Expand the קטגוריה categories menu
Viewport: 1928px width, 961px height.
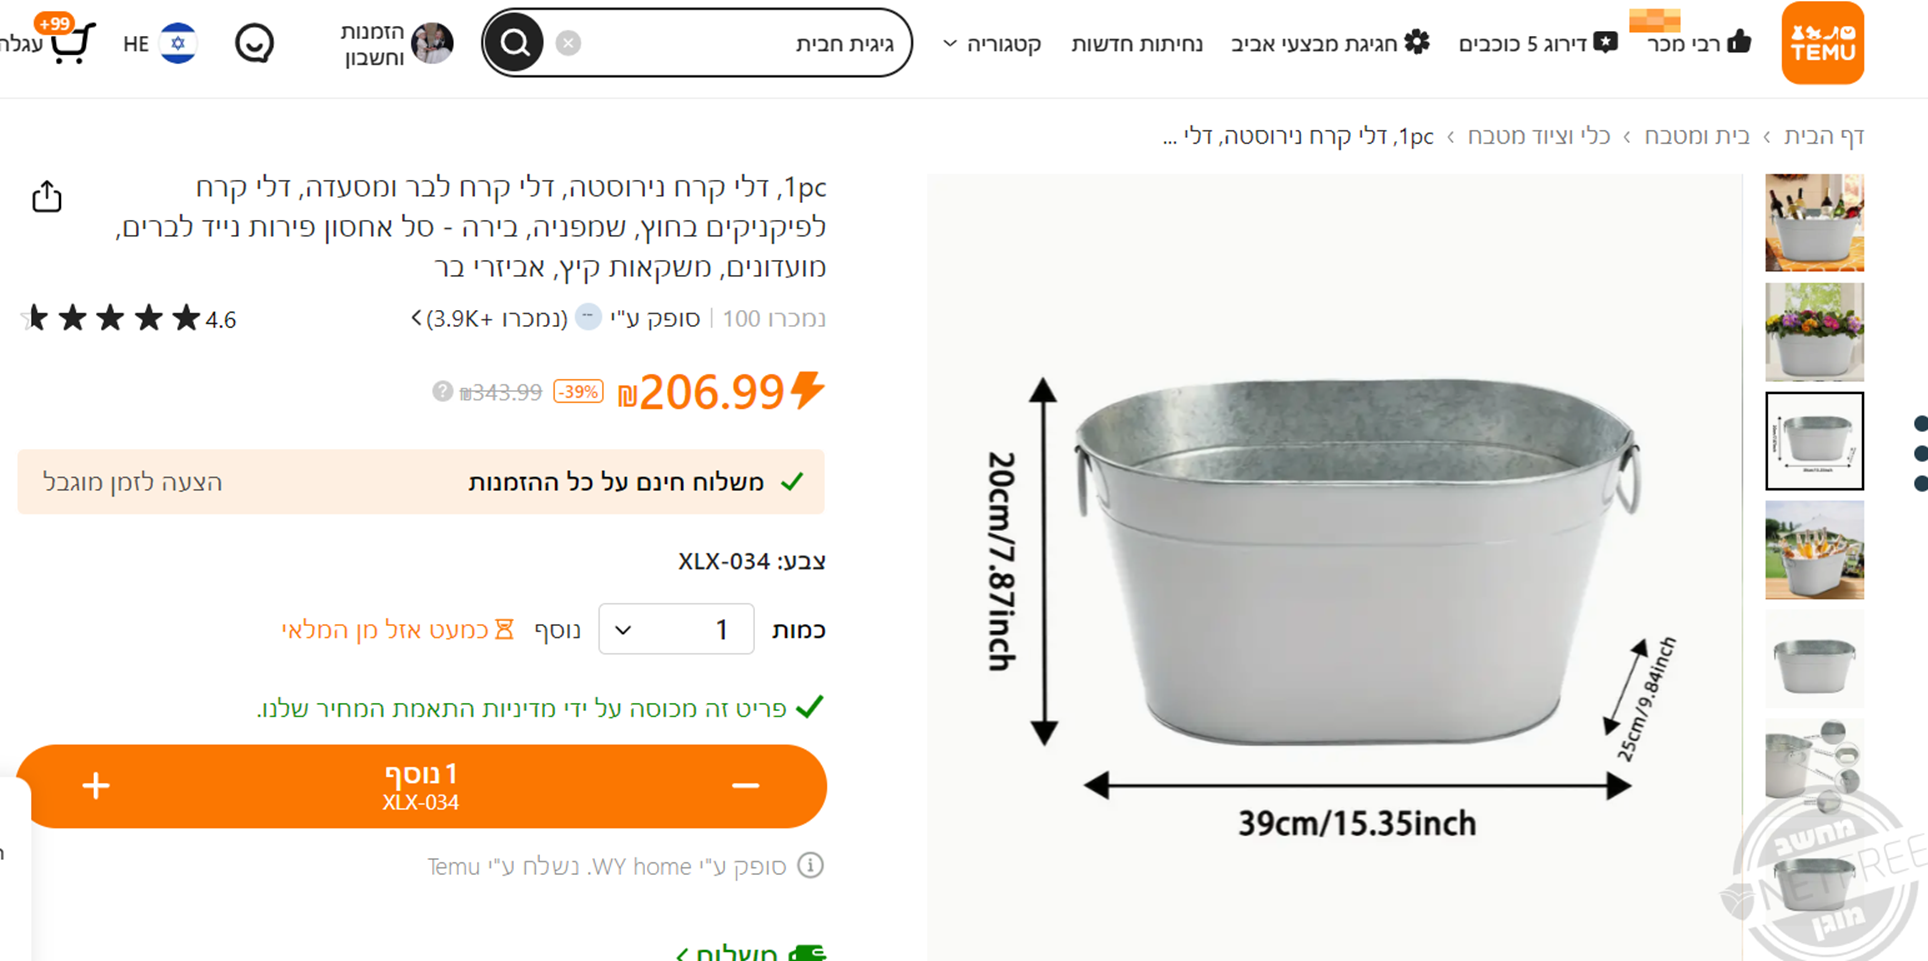click(x=992, y=43)
